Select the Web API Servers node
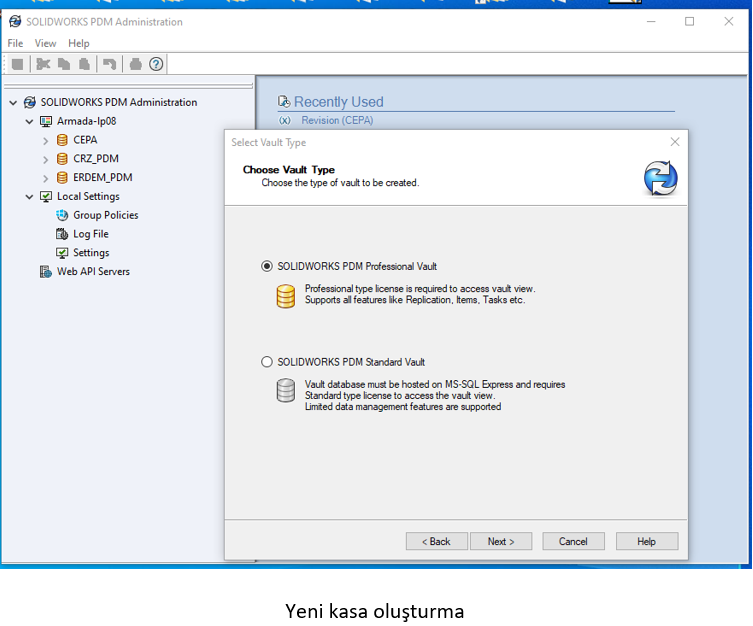Screen dimensions: 753x626 [92, 271]
